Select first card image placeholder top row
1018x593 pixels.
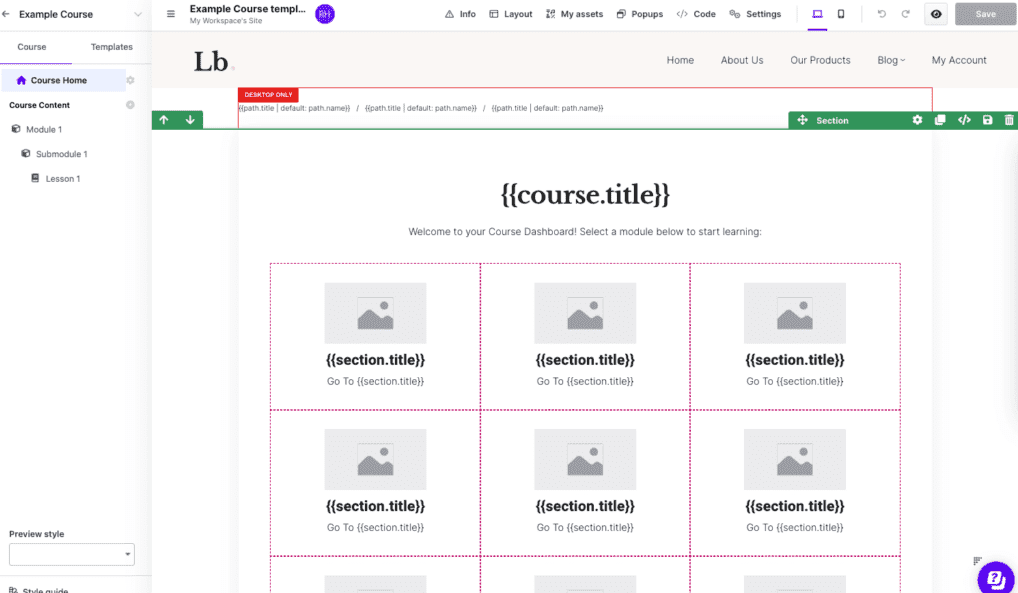[x=375, y=313]
